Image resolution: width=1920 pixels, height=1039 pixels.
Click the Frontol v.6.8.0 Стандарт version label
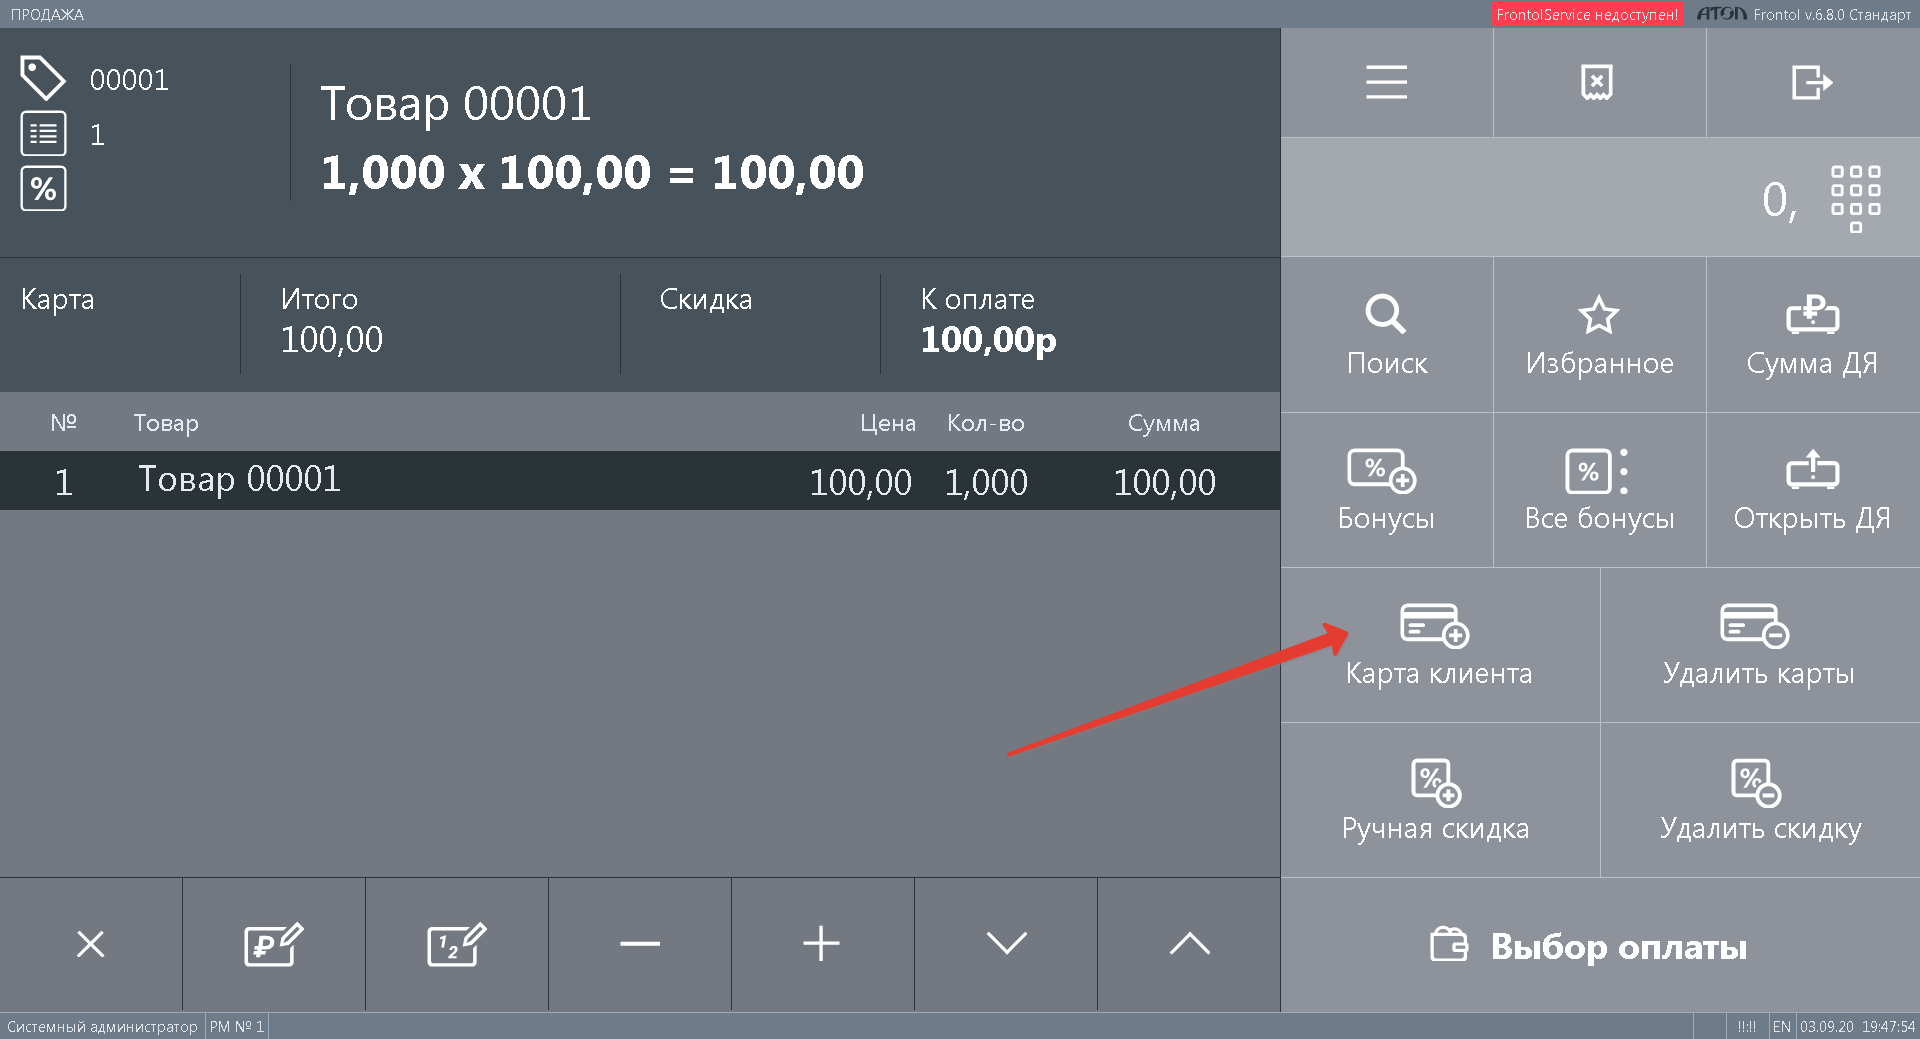[1832, 14]
